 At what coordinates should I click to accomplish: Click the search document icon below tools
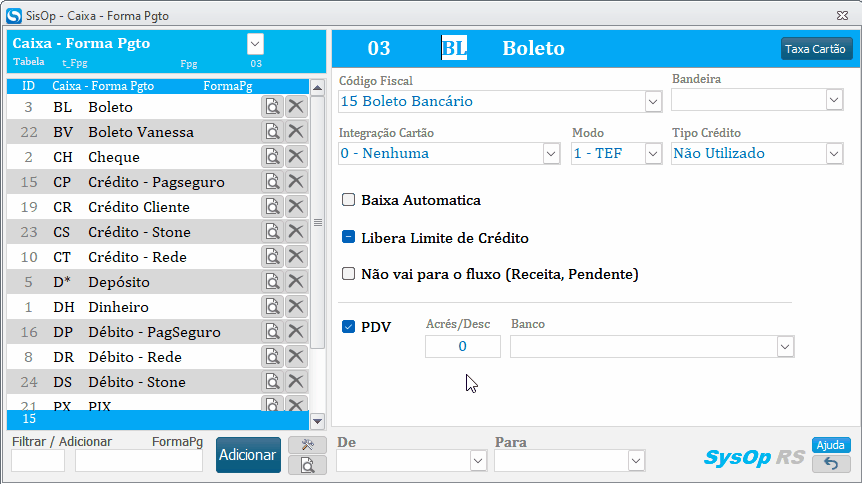click(x=307, y=465)
